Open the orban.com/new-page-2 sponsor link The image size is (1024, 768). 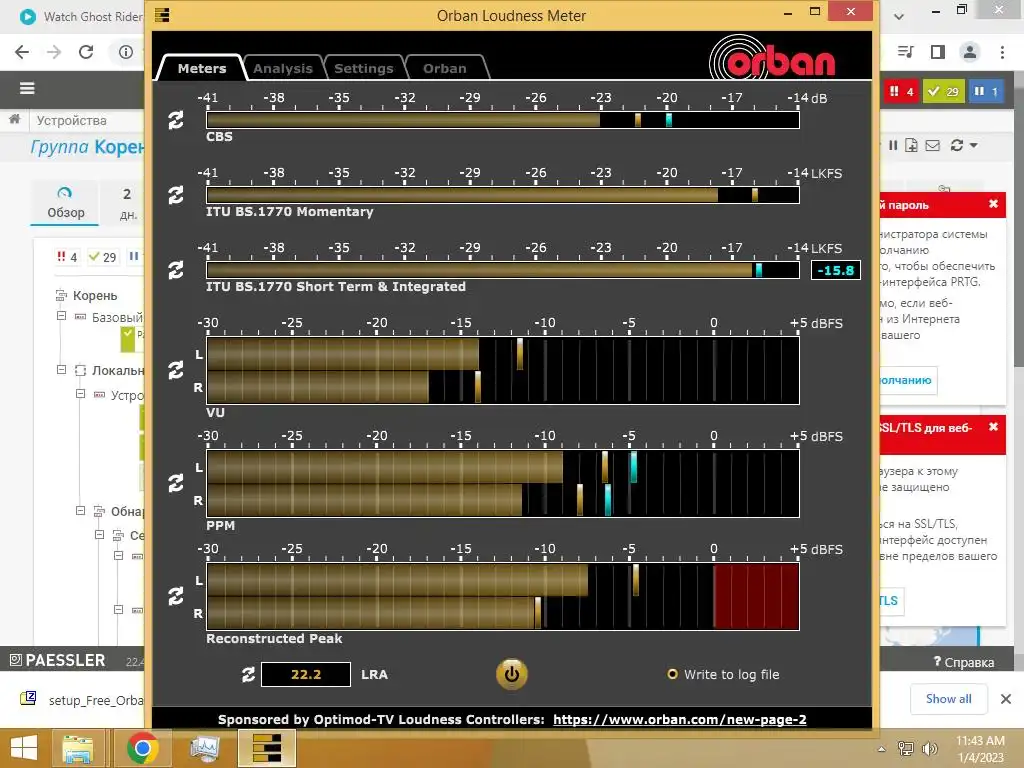[680, 720]
